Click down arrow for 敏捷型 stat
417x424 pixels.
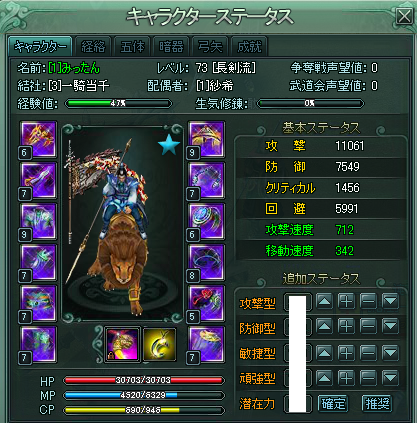click(x=390, y=353)
